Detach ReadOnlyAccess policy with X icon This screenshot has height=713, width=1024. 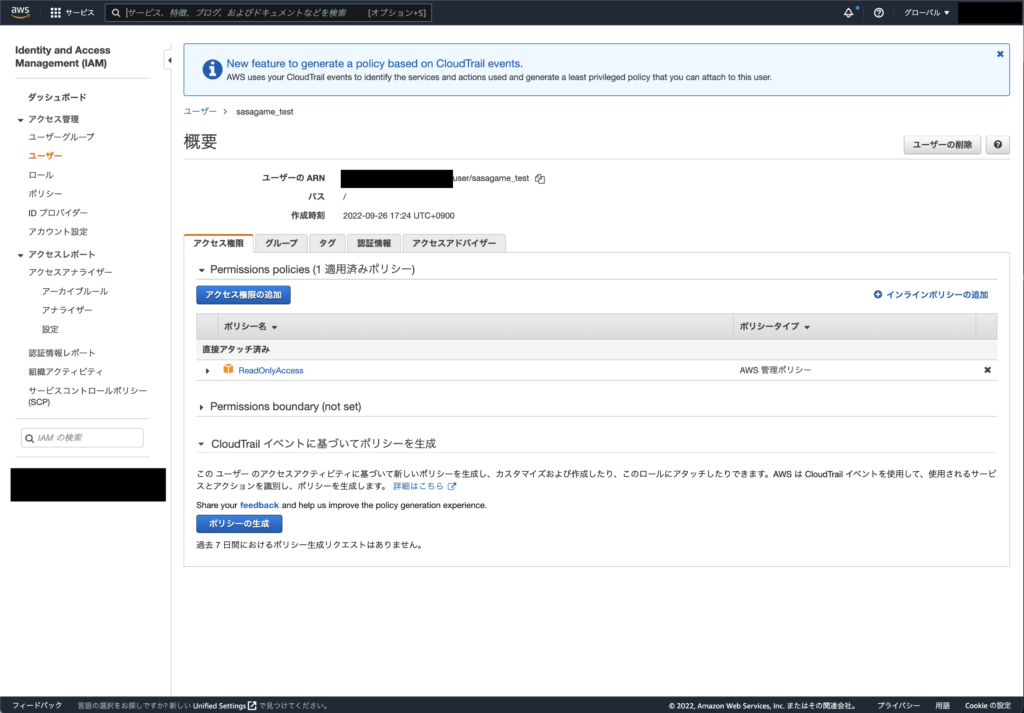987,370
